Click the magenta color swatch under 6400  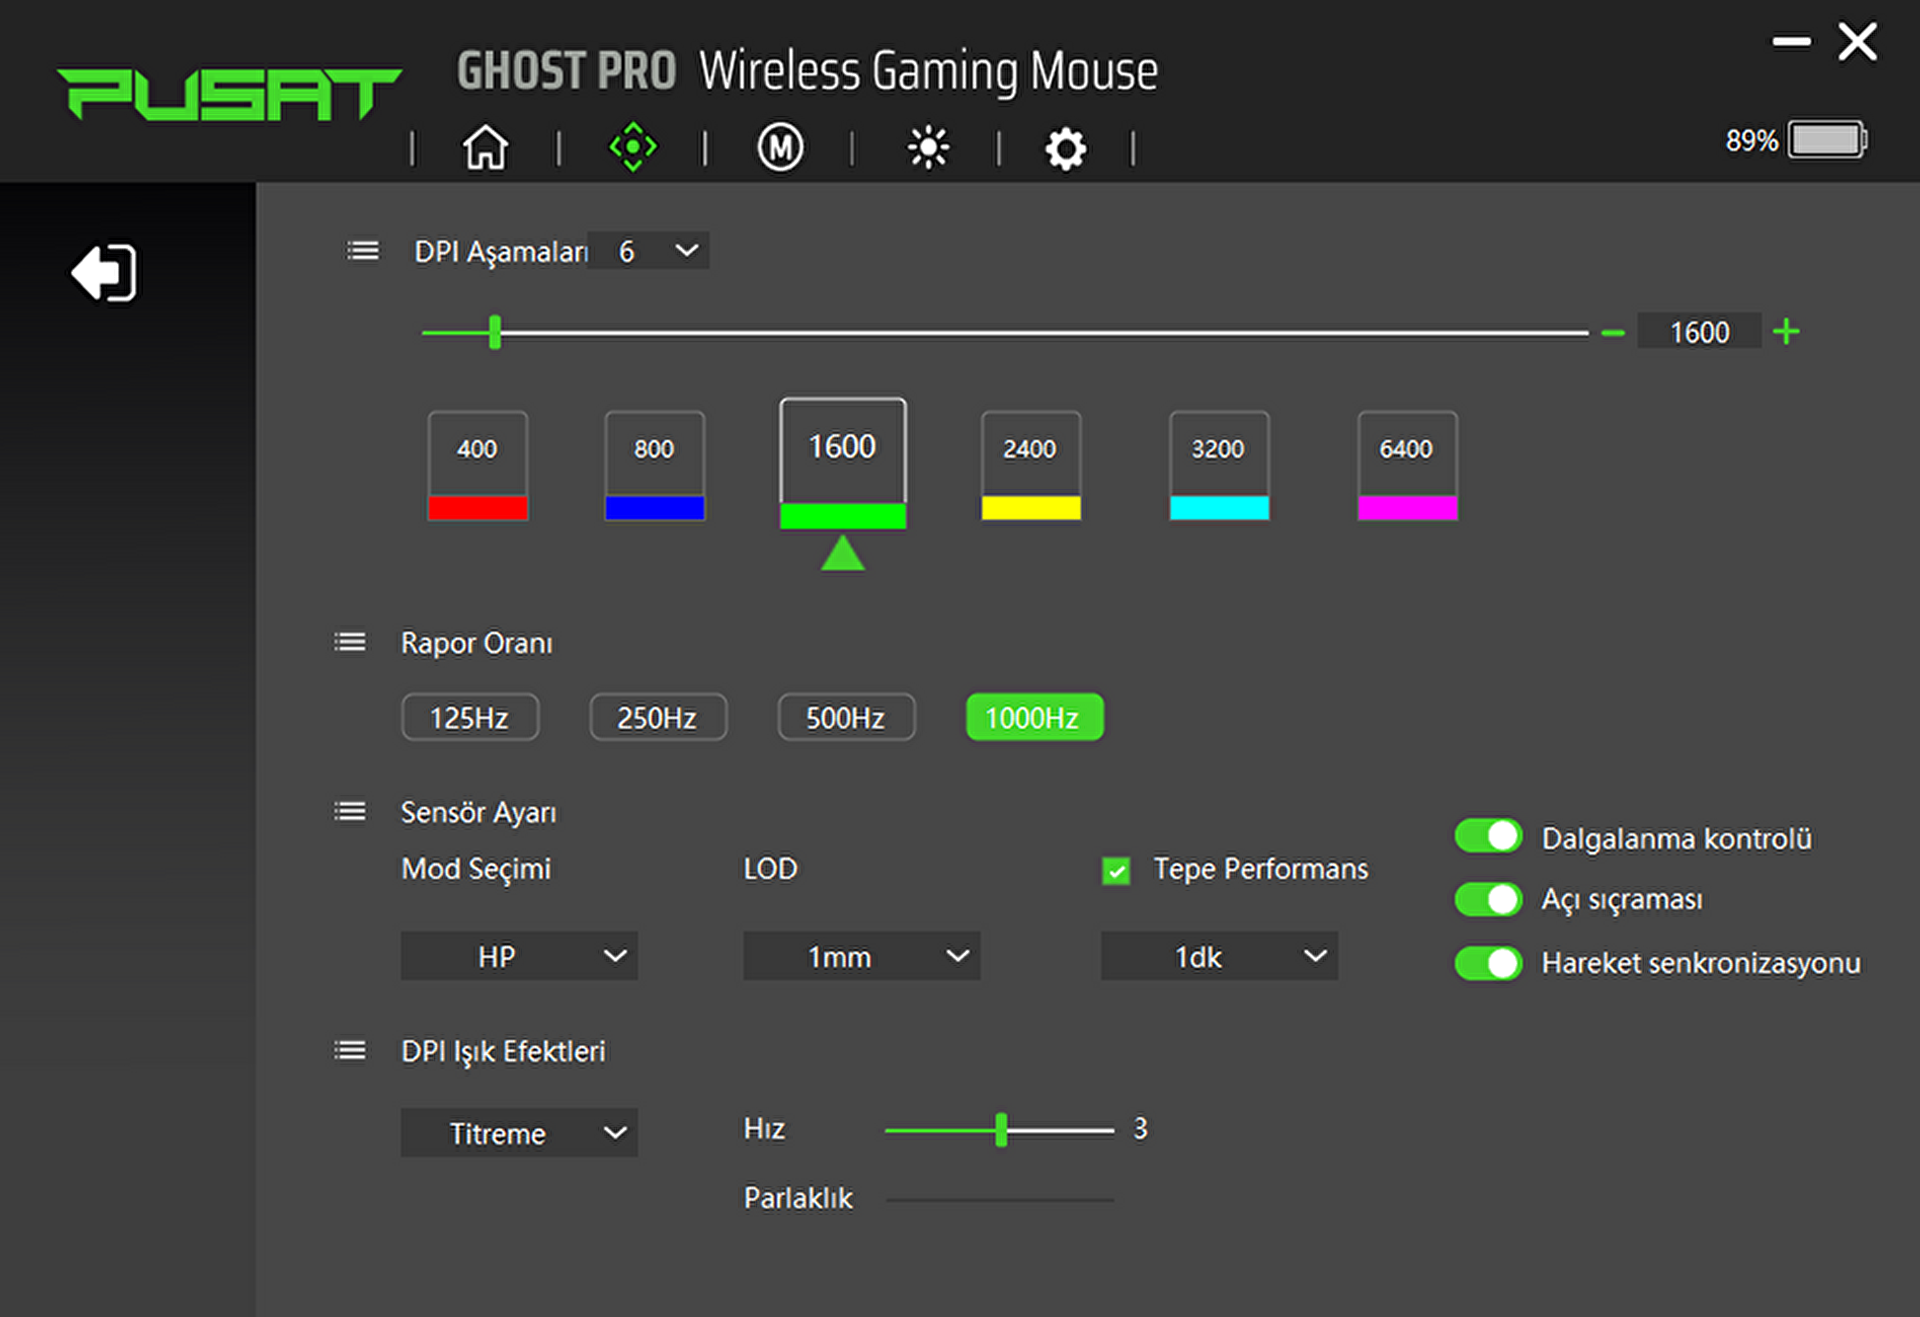coord(1407,508)
